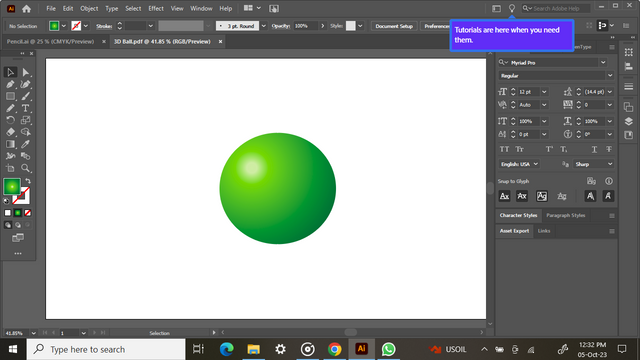Open the Align panel icon
The height and width of the screenshot is (360, 640).
click(629, 67)
